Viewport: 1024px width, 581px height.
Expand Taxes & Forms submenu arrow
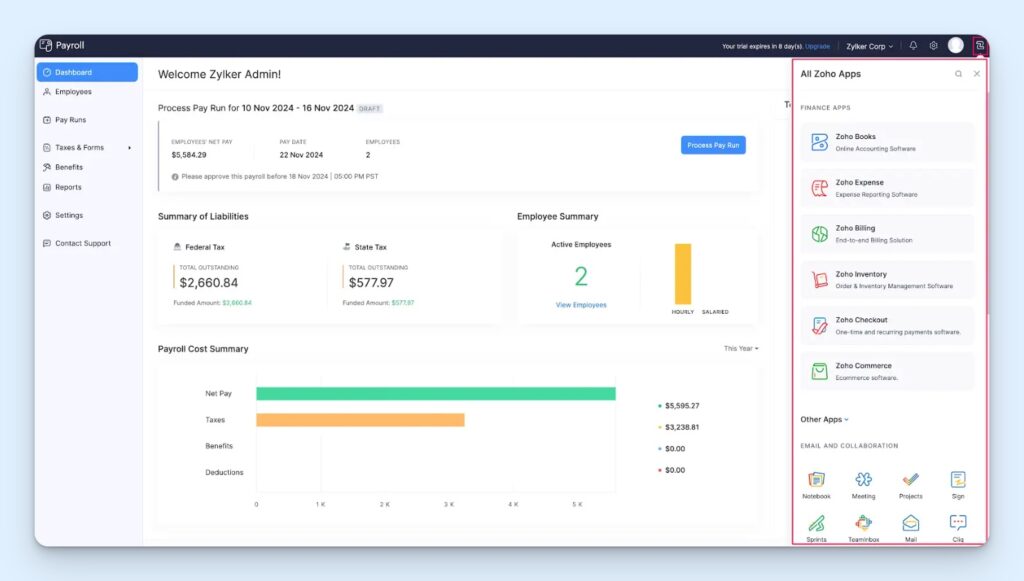pyautogui.click(x=129, y=148)
